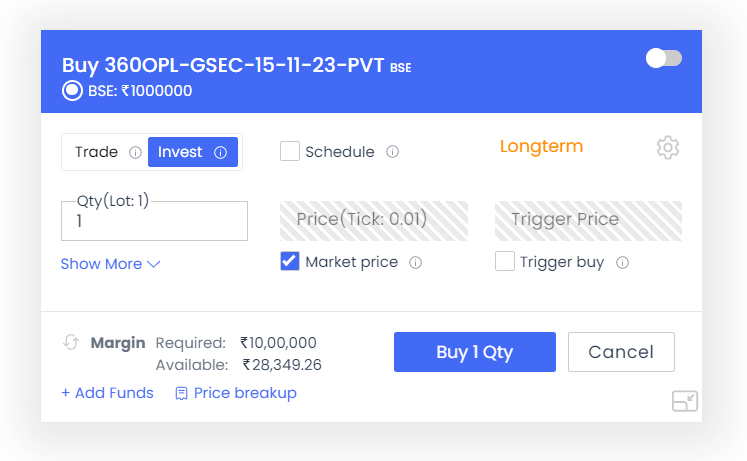Click the Trigger buy info icon
Image resolution: width=747 pixels, height=461 pixels.
pos(622,262)
